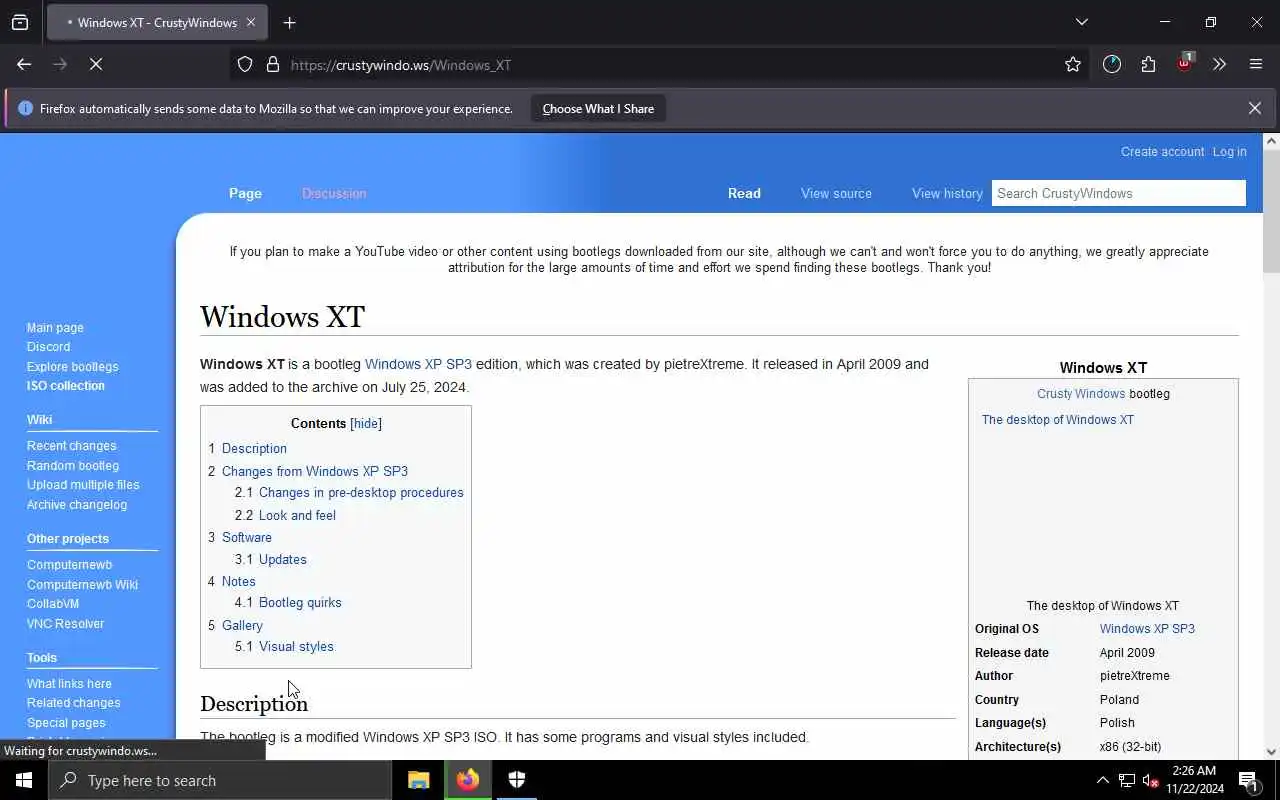Open Windows XP SP3 Original OS link
1280x800 pixels.
coord(1147,629)
